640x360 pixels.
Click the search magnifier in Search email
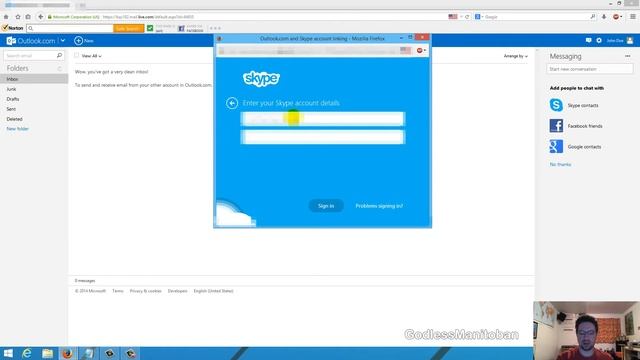[x=60, y=55]
